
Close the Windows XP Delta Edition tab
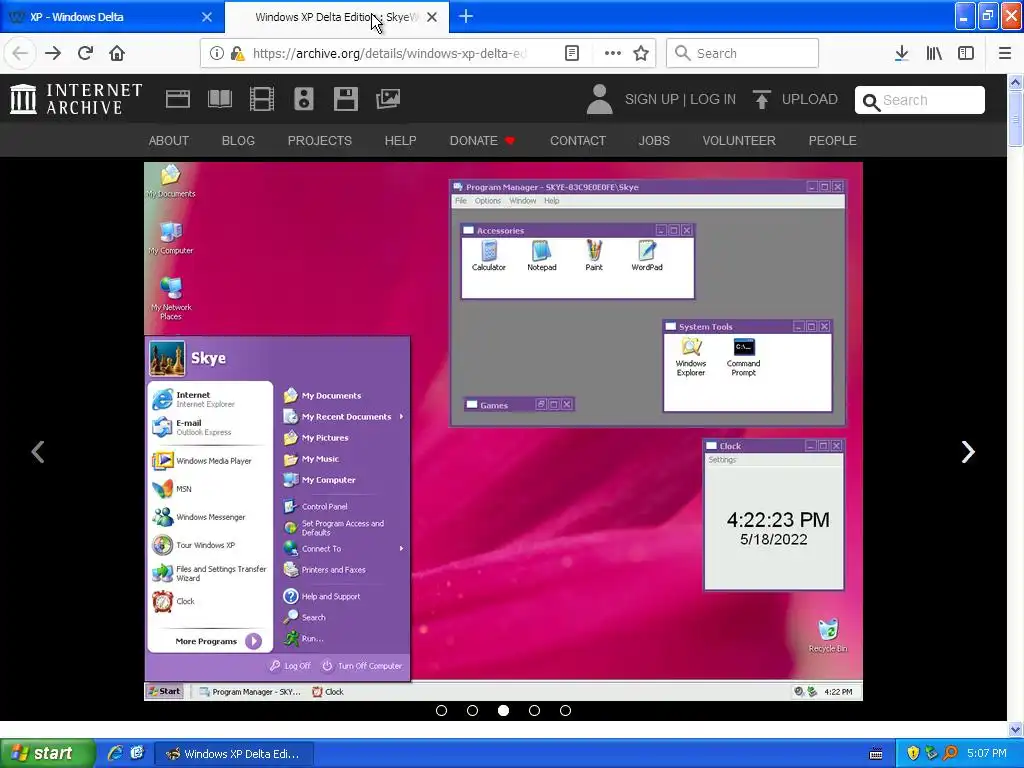pos(432,17)
